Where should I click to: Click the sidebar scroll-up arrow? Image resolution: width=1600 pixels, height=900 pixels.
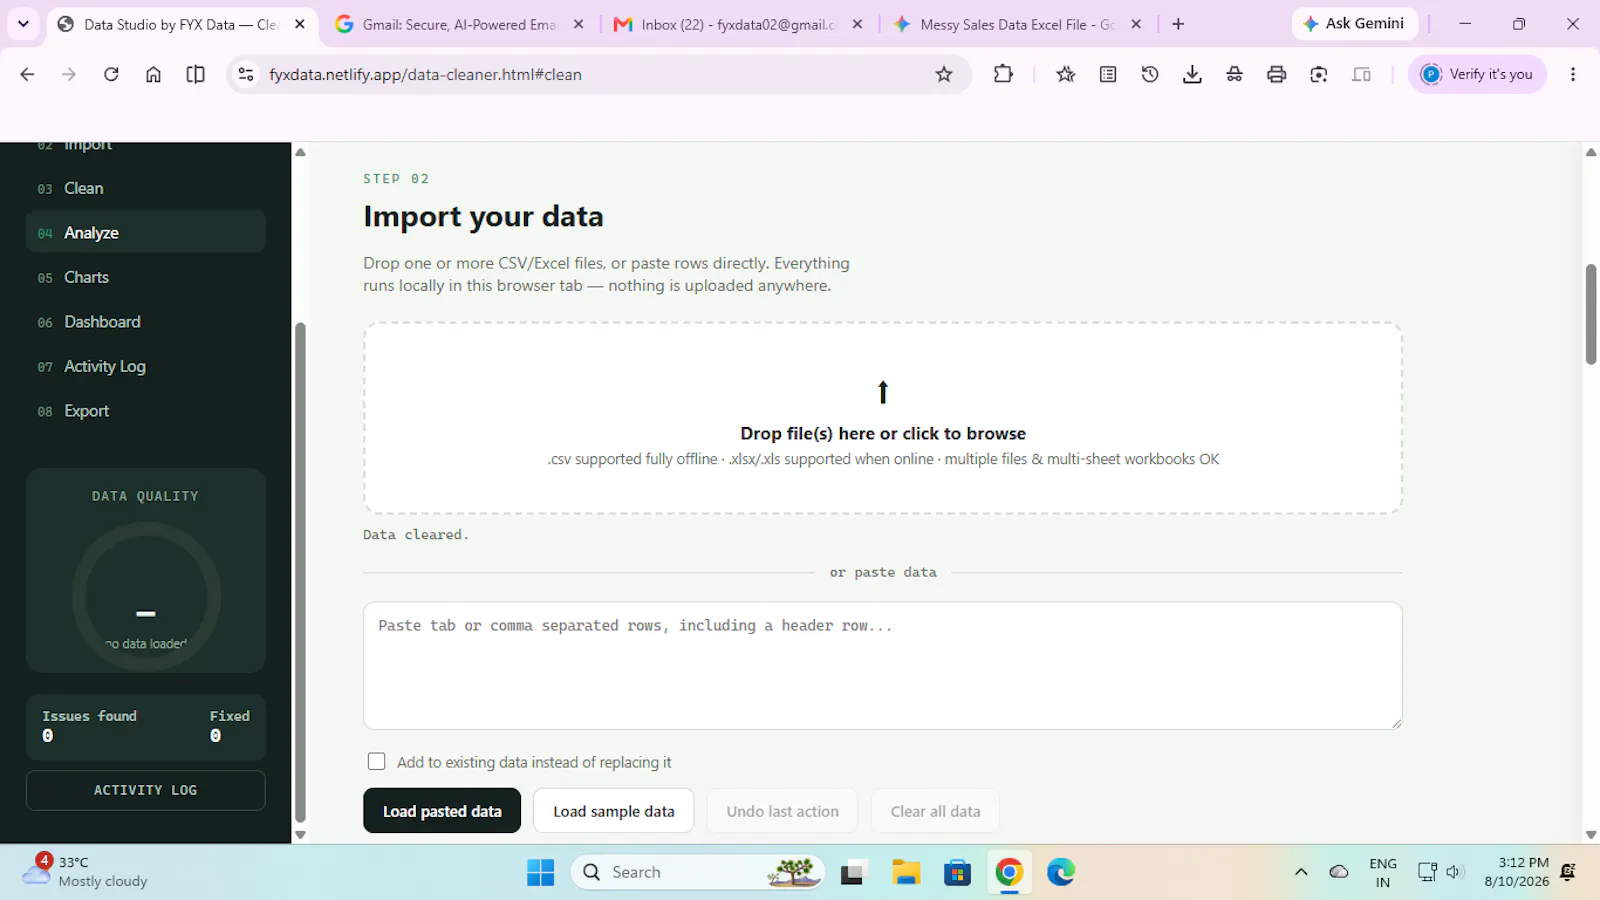(300, 153)
